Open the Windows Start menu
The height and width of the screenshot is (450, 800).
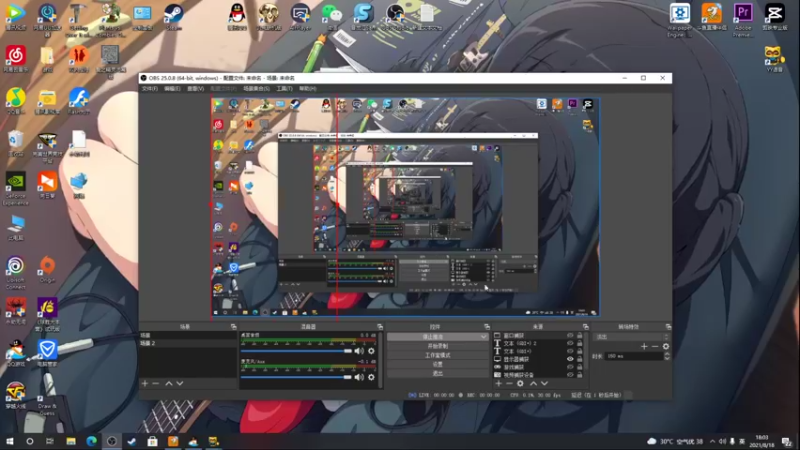[x=9, y=441]
